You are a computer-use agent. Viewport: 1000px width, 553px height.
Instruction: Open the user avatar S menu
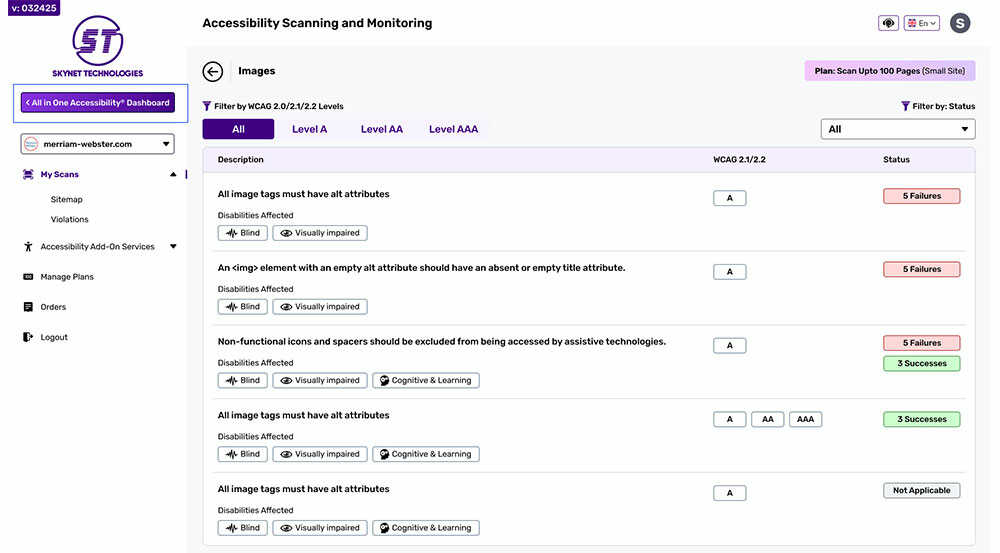point(960,23)
